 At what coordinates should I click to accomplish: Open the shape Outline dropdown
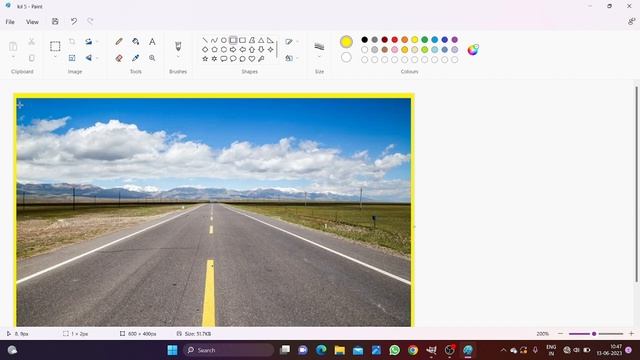[x=291, y=42]
